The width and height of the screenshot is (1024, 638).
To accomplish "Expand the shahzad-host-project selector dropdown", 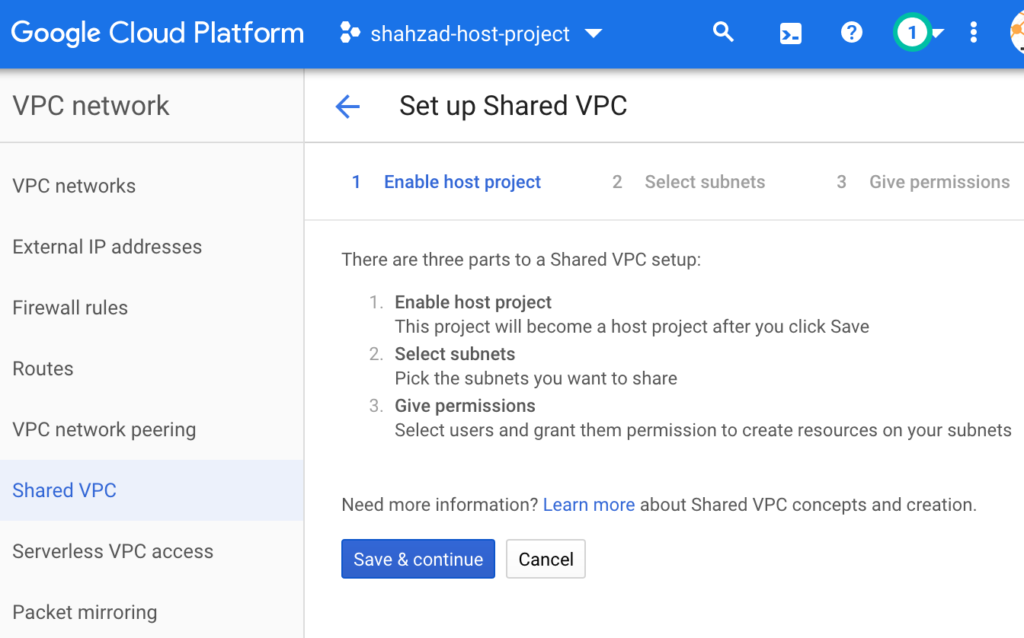I will pos(471,33).
